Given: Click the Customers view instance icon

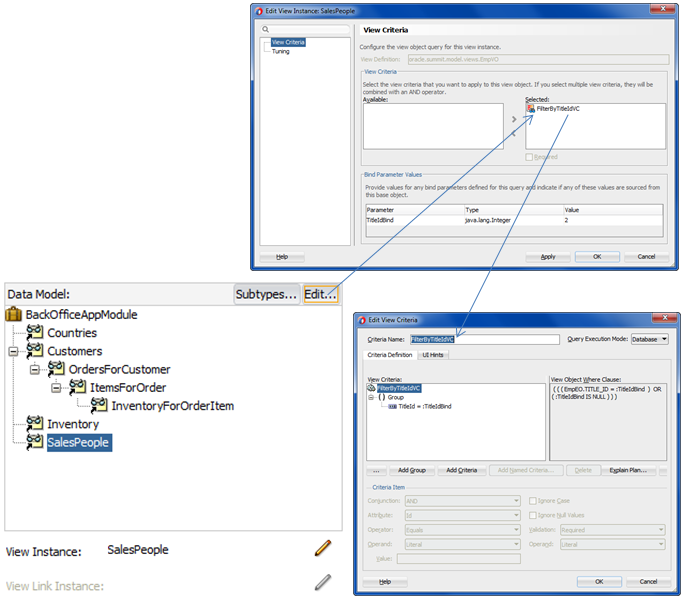Looking at the screenshot, I should click(x=35, y=350).
